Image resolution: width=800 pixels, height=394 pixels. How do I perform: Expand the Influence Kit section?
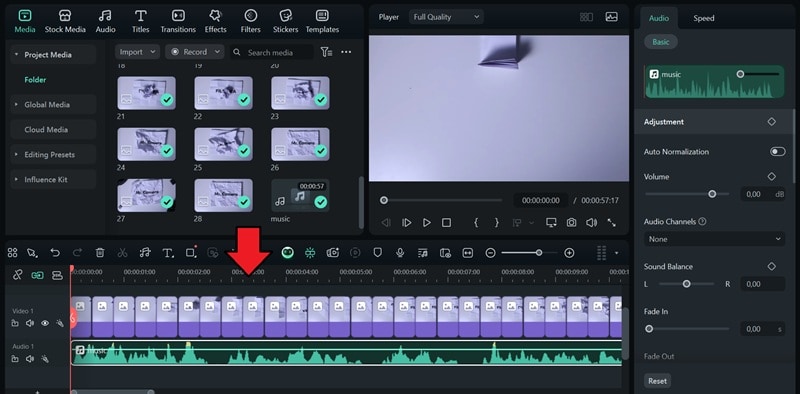tap(16, 180)
